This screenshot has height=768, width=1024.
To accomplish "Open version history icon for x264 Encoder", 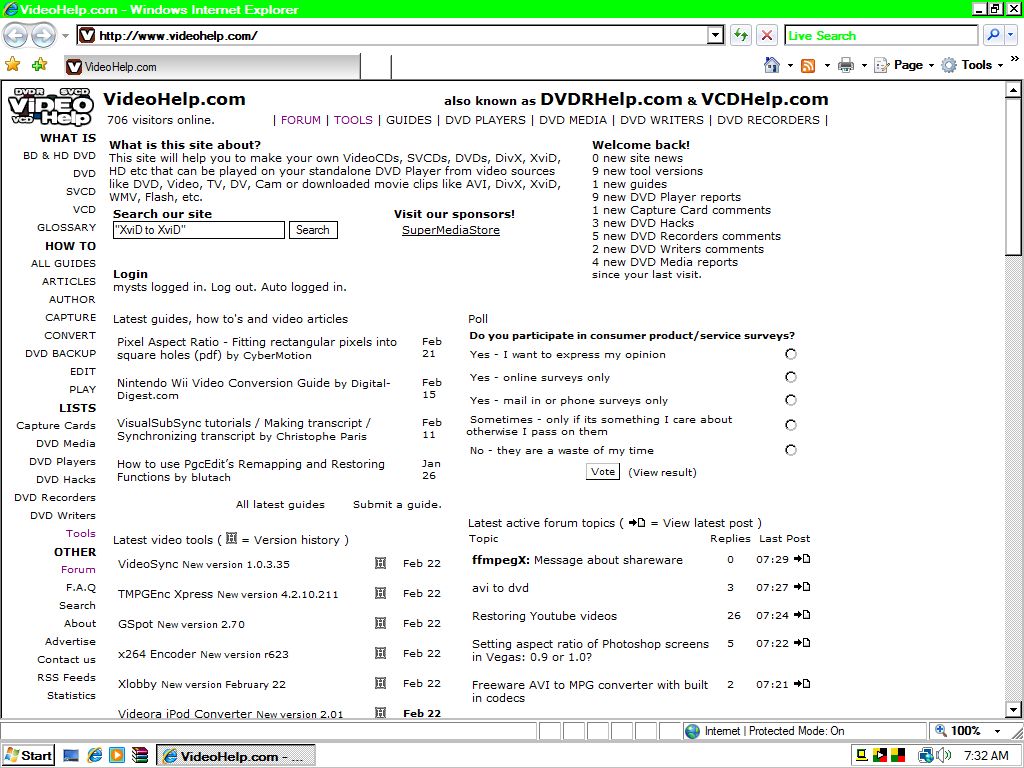I will (x=380, y=653).
